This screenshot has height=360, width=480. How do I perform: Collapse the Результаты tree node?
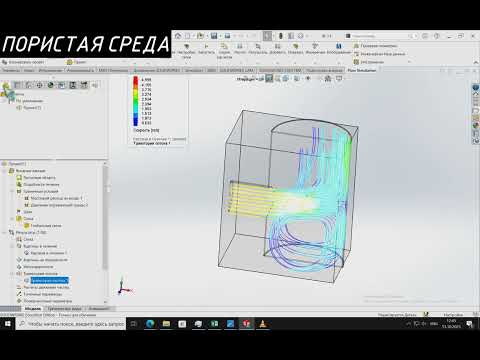coord(4,232)
